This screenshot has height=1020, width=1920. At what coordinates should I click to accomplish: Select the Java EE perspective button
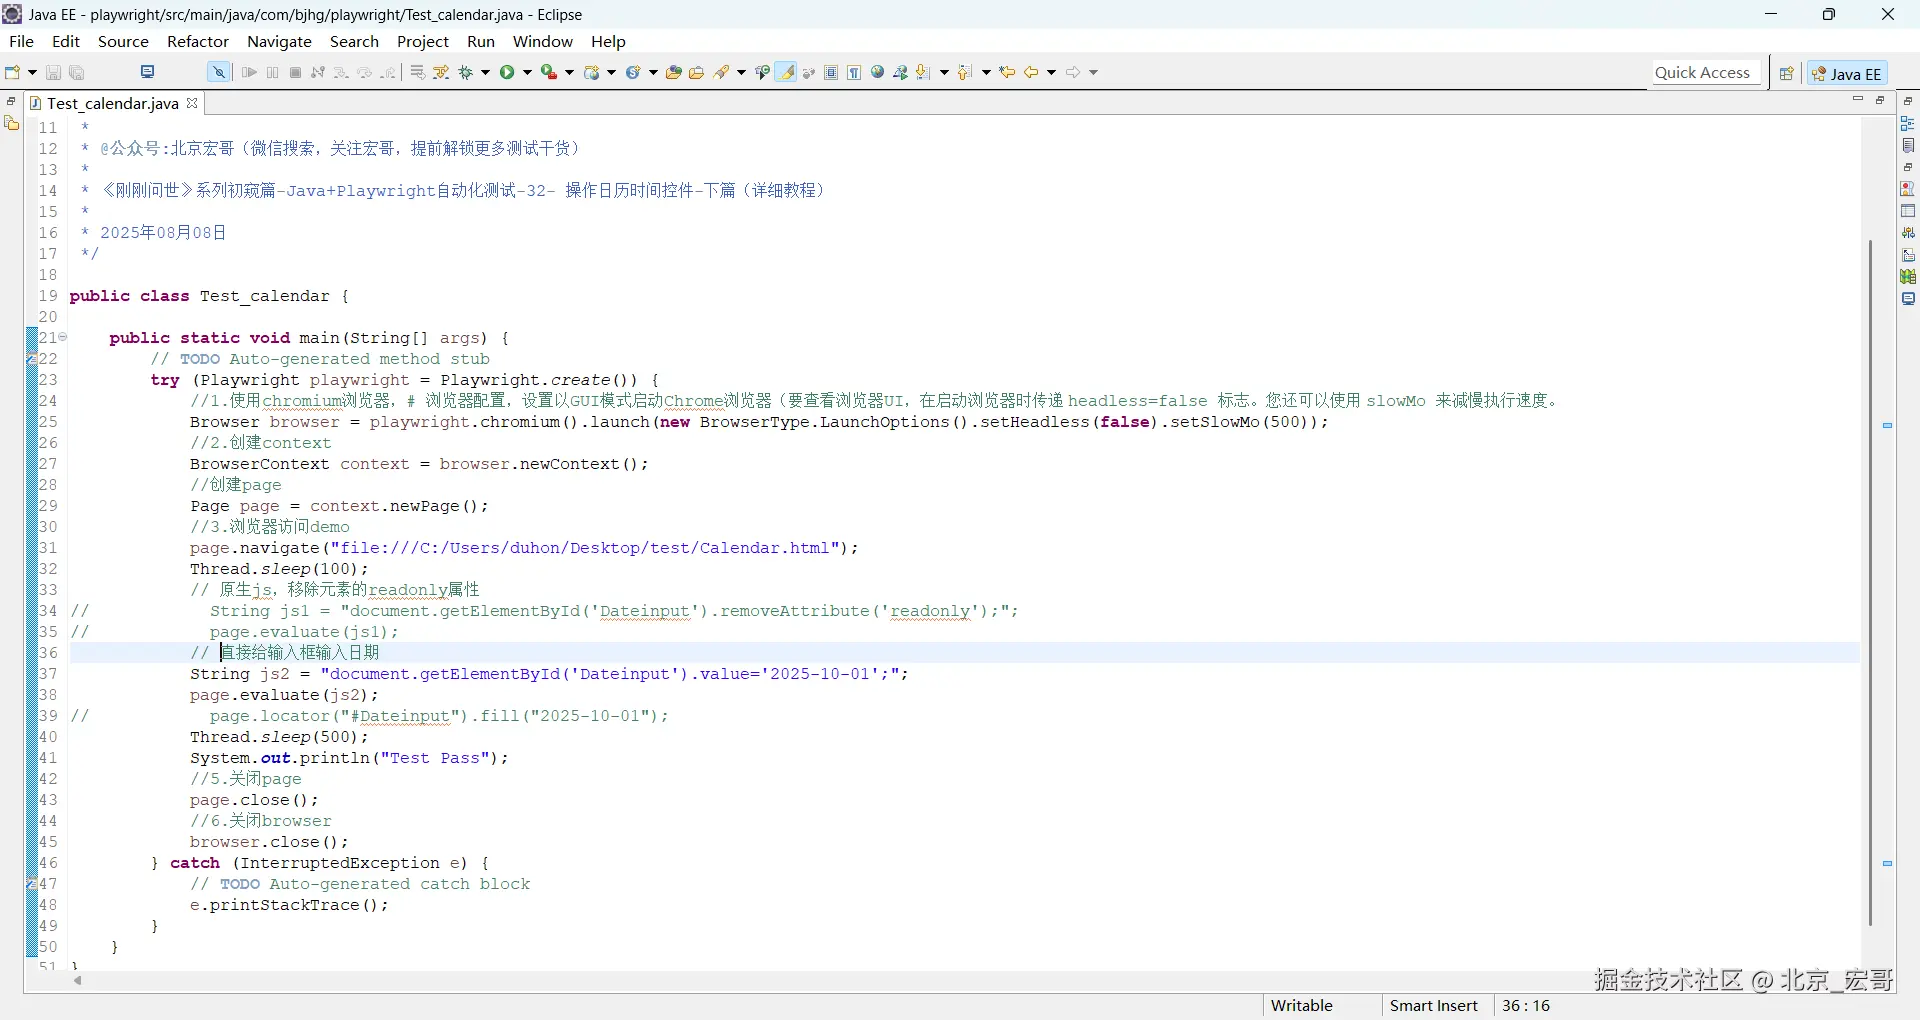click(x=1847, y=73)
